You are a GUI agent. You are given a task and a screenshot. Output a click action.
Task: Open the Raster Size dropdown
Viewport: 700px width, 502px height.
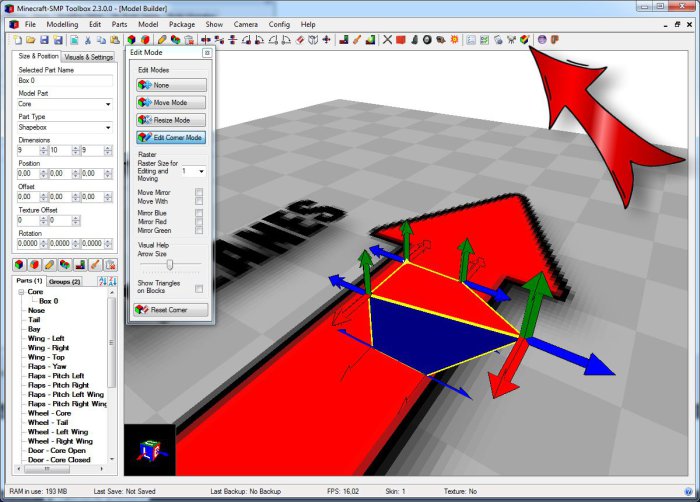click(x=201, y=171)
